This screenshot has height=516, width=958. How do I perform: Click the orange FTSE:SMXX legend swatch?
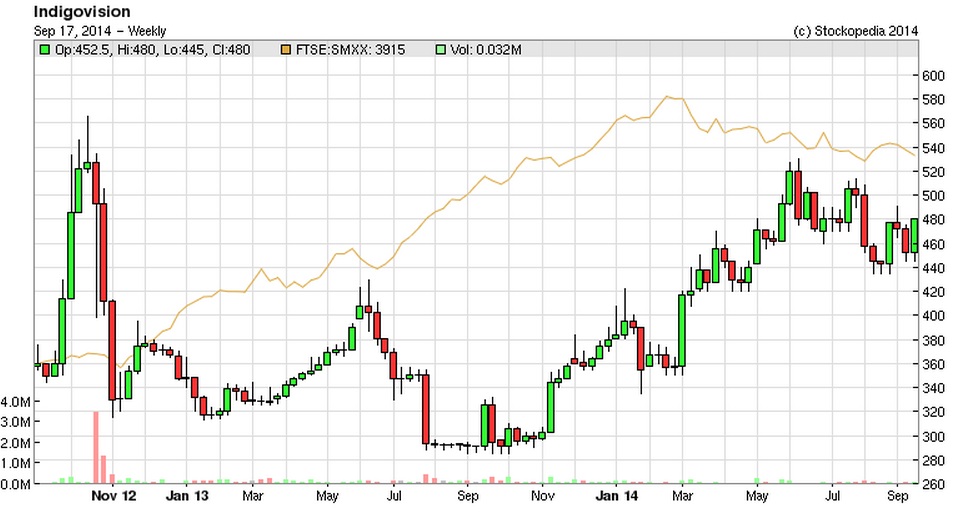click(285, 49)
